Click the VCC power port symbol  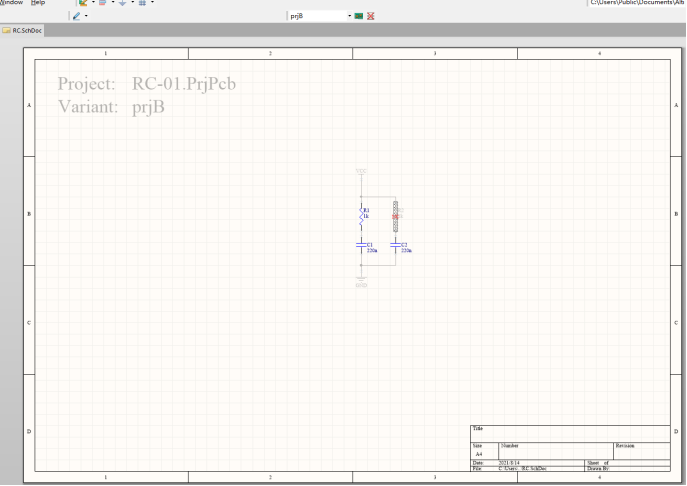361,172
